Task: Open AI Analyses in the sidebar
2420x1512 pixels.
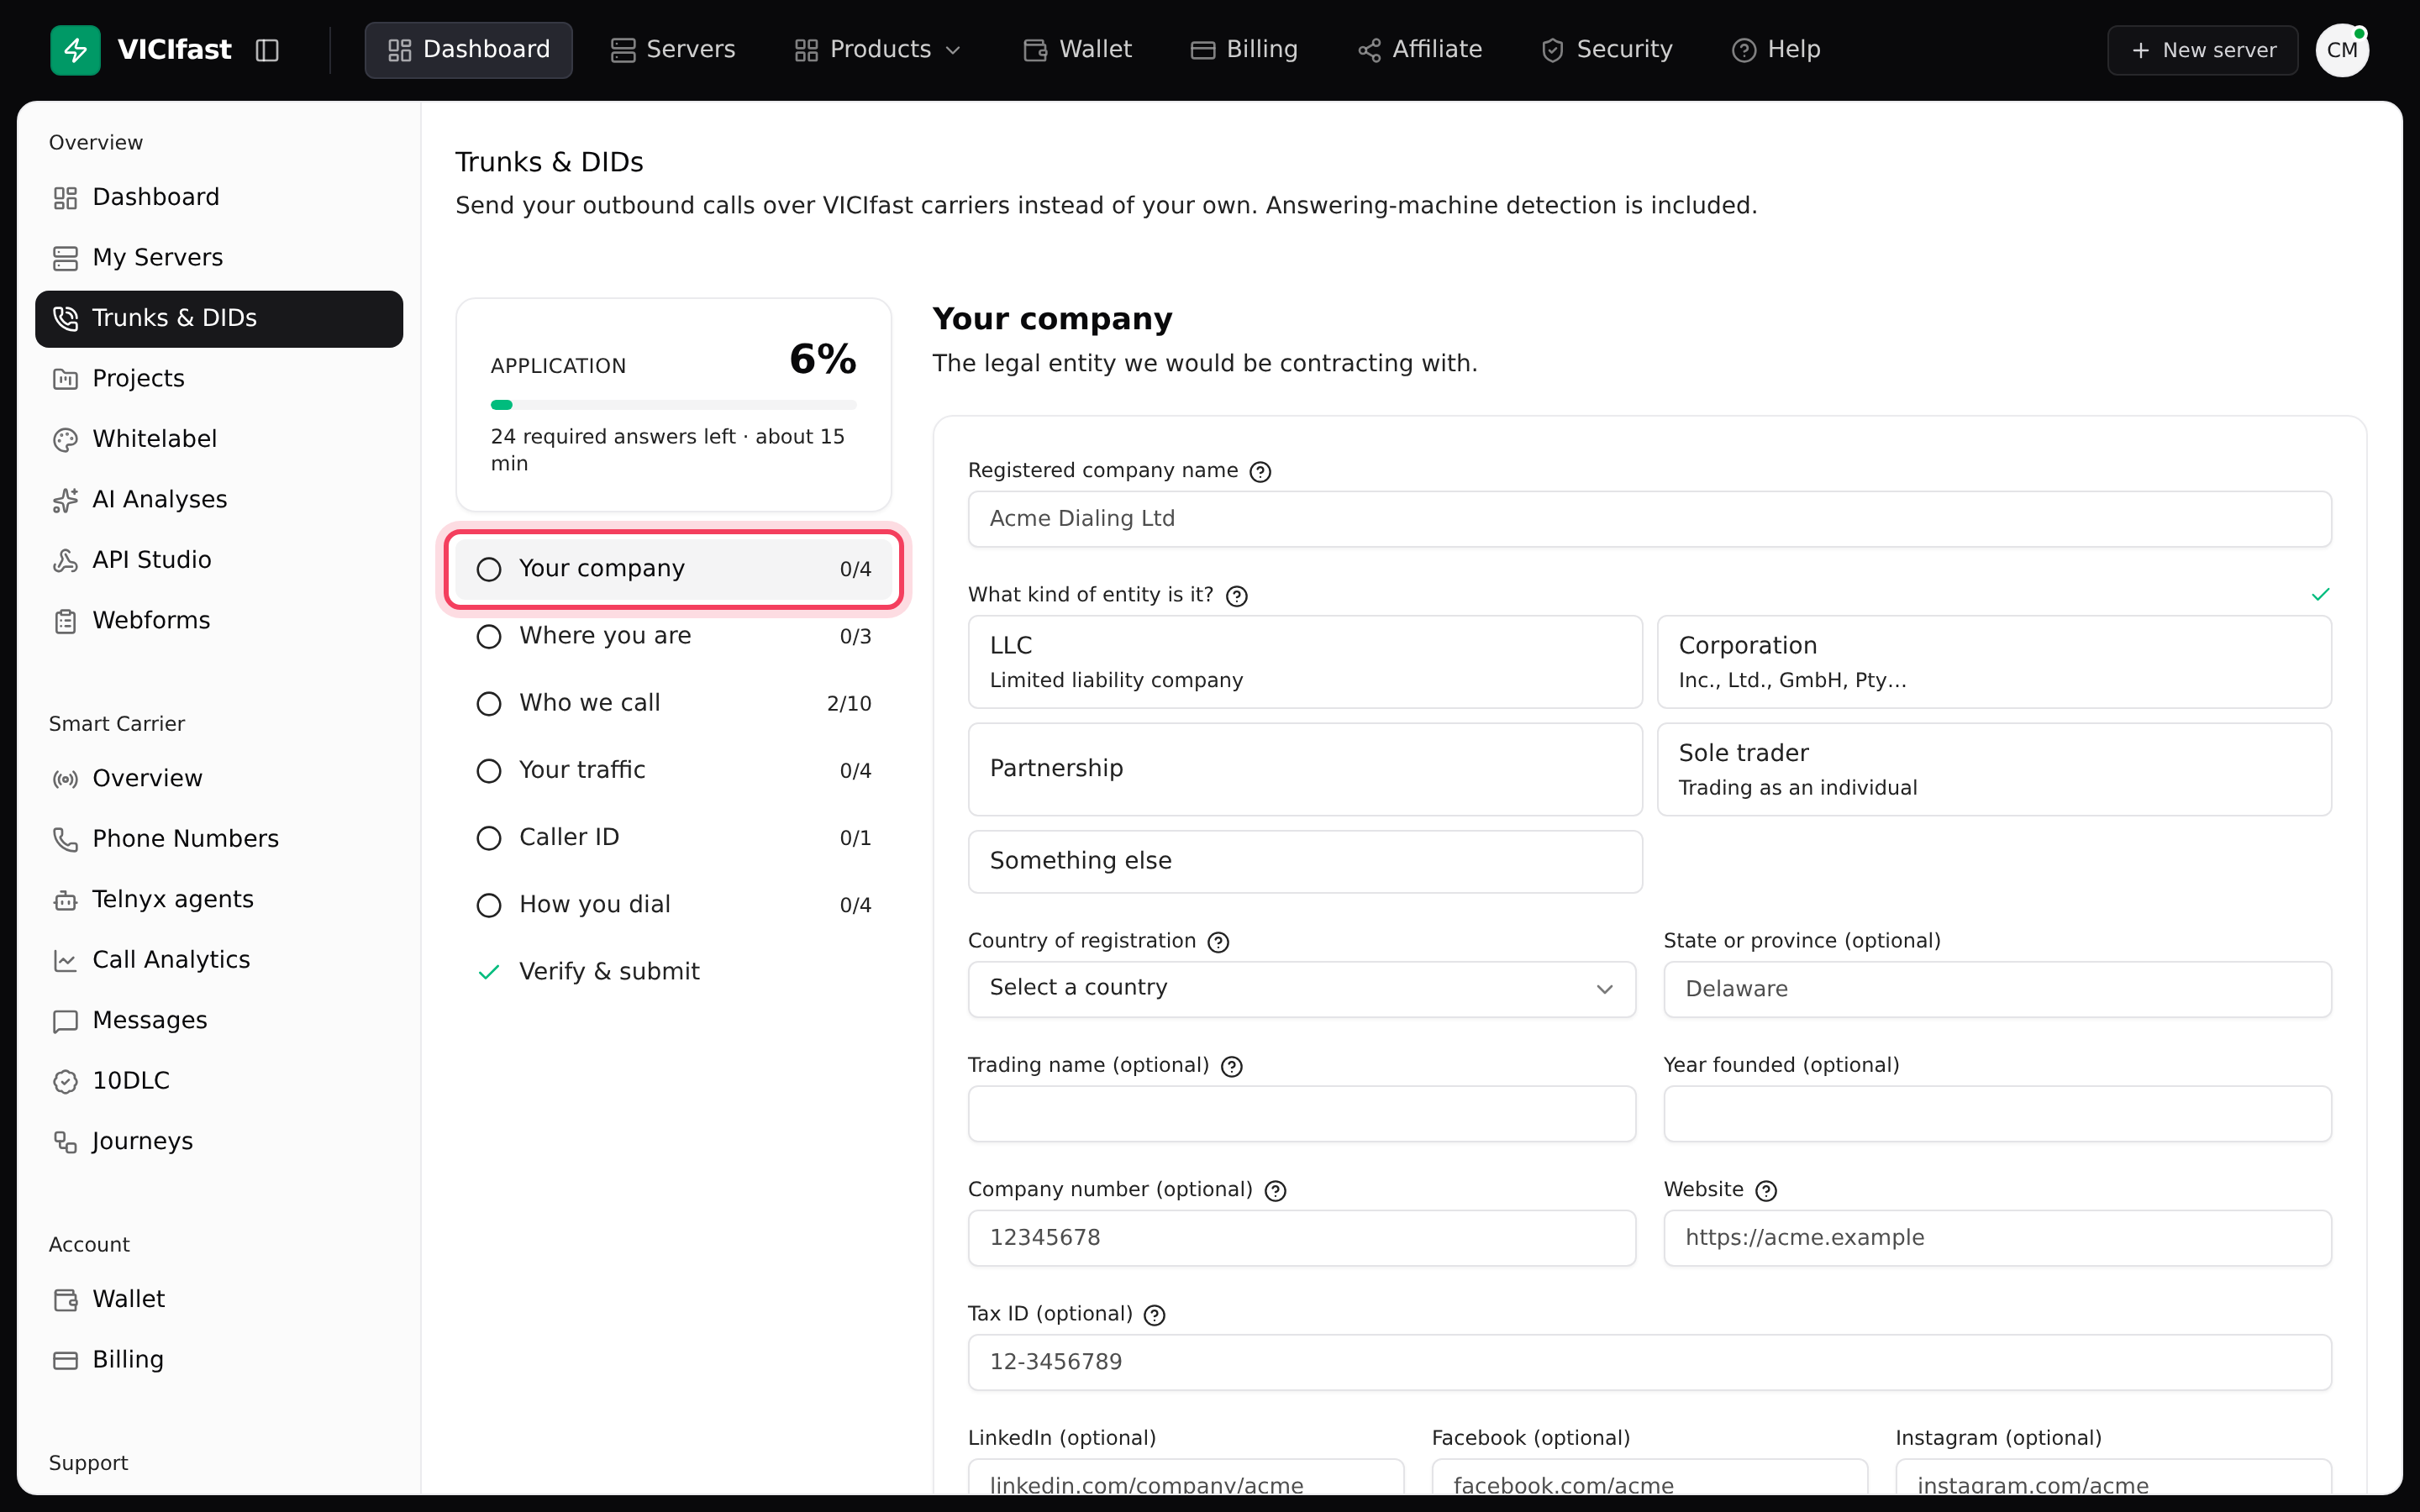Action: point(219,499)
